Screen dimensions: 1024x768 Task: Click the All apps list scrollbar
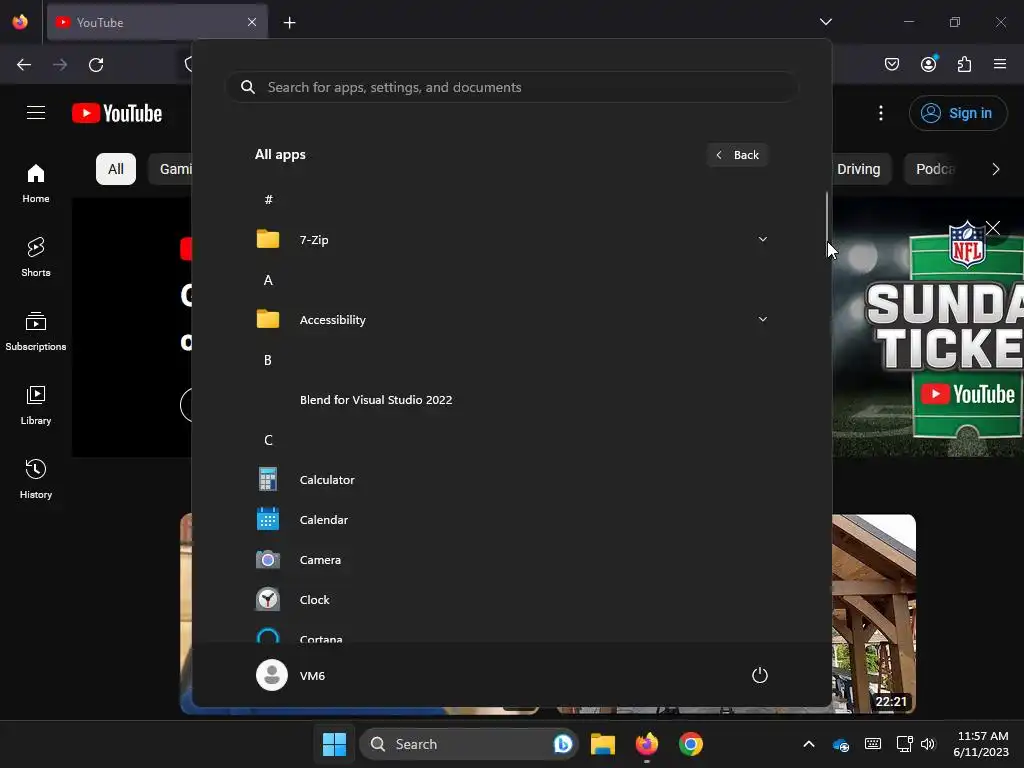(x=827, y=217)
